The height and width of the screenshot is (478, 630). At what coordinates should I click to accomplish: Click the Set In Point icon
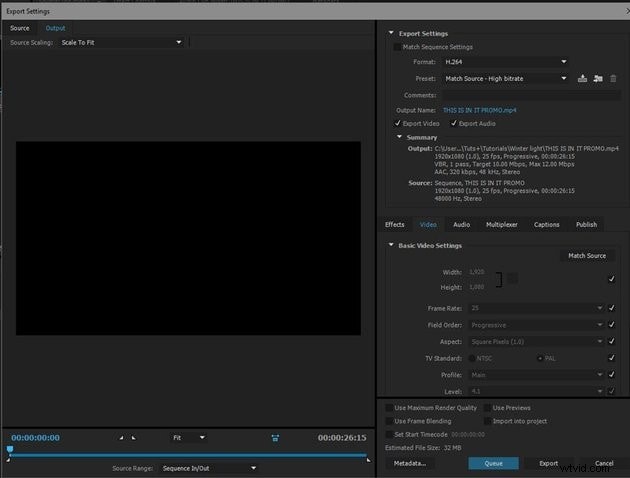pos(121,438)
